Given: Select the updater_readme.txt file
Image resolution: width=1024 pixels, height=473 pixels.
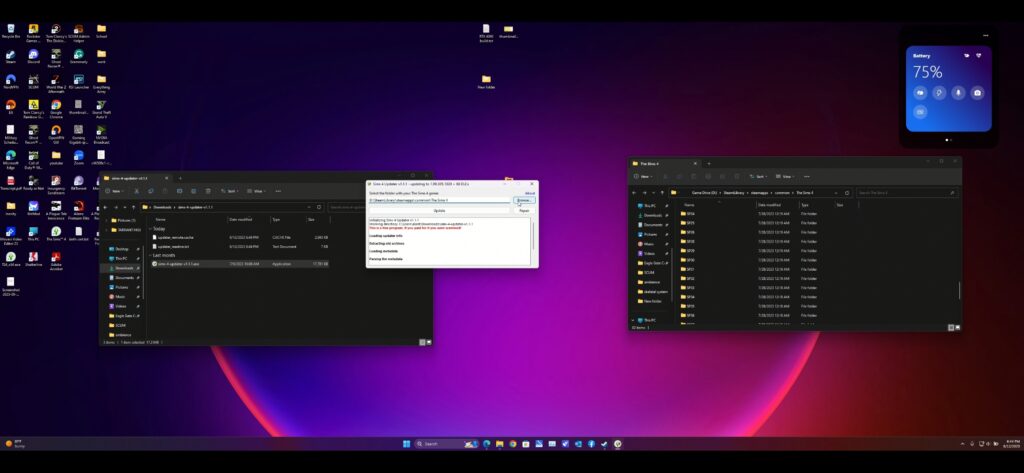Looking at the screenshot, I should [180, 245].
